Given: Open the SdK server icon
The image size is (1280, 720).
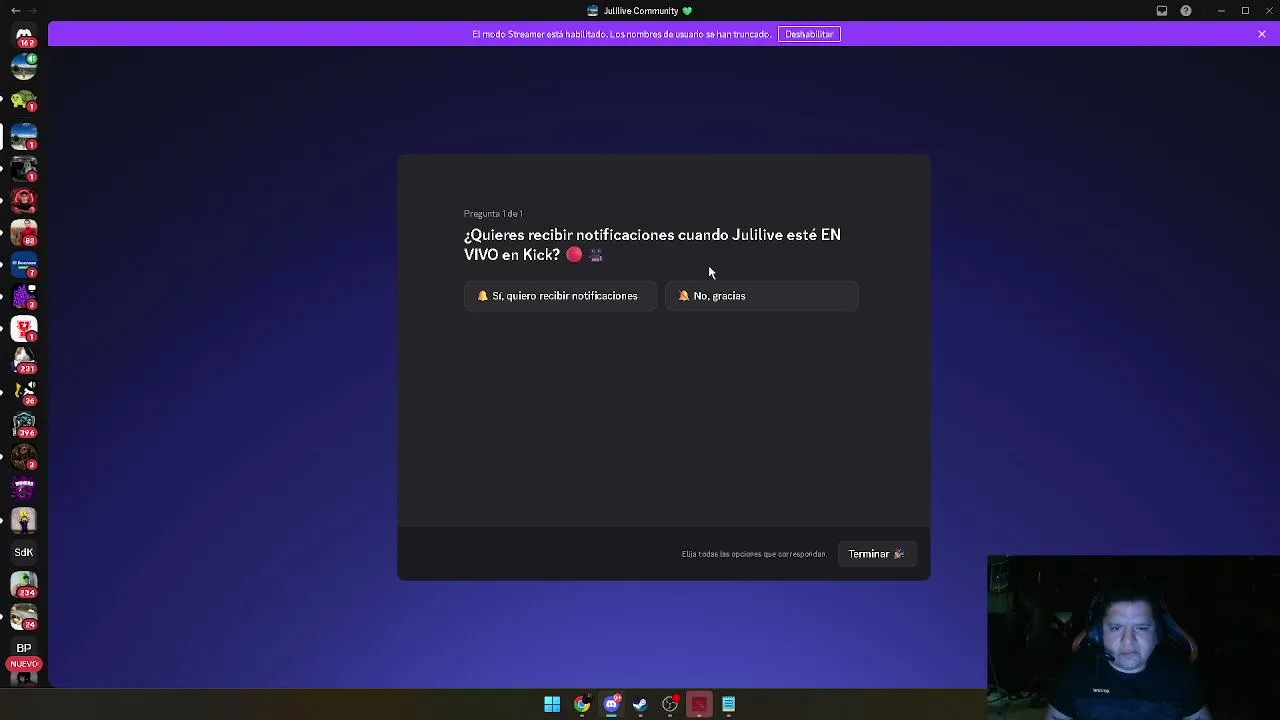Looking at the screenshot, I should [24, 552].
